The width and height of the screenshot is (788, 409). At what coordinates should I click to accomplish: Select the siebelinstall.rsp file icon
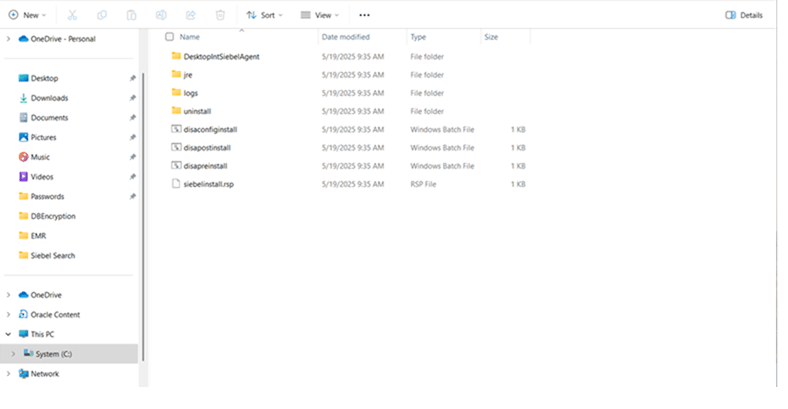pyautogui.click(x=176, y=183)
